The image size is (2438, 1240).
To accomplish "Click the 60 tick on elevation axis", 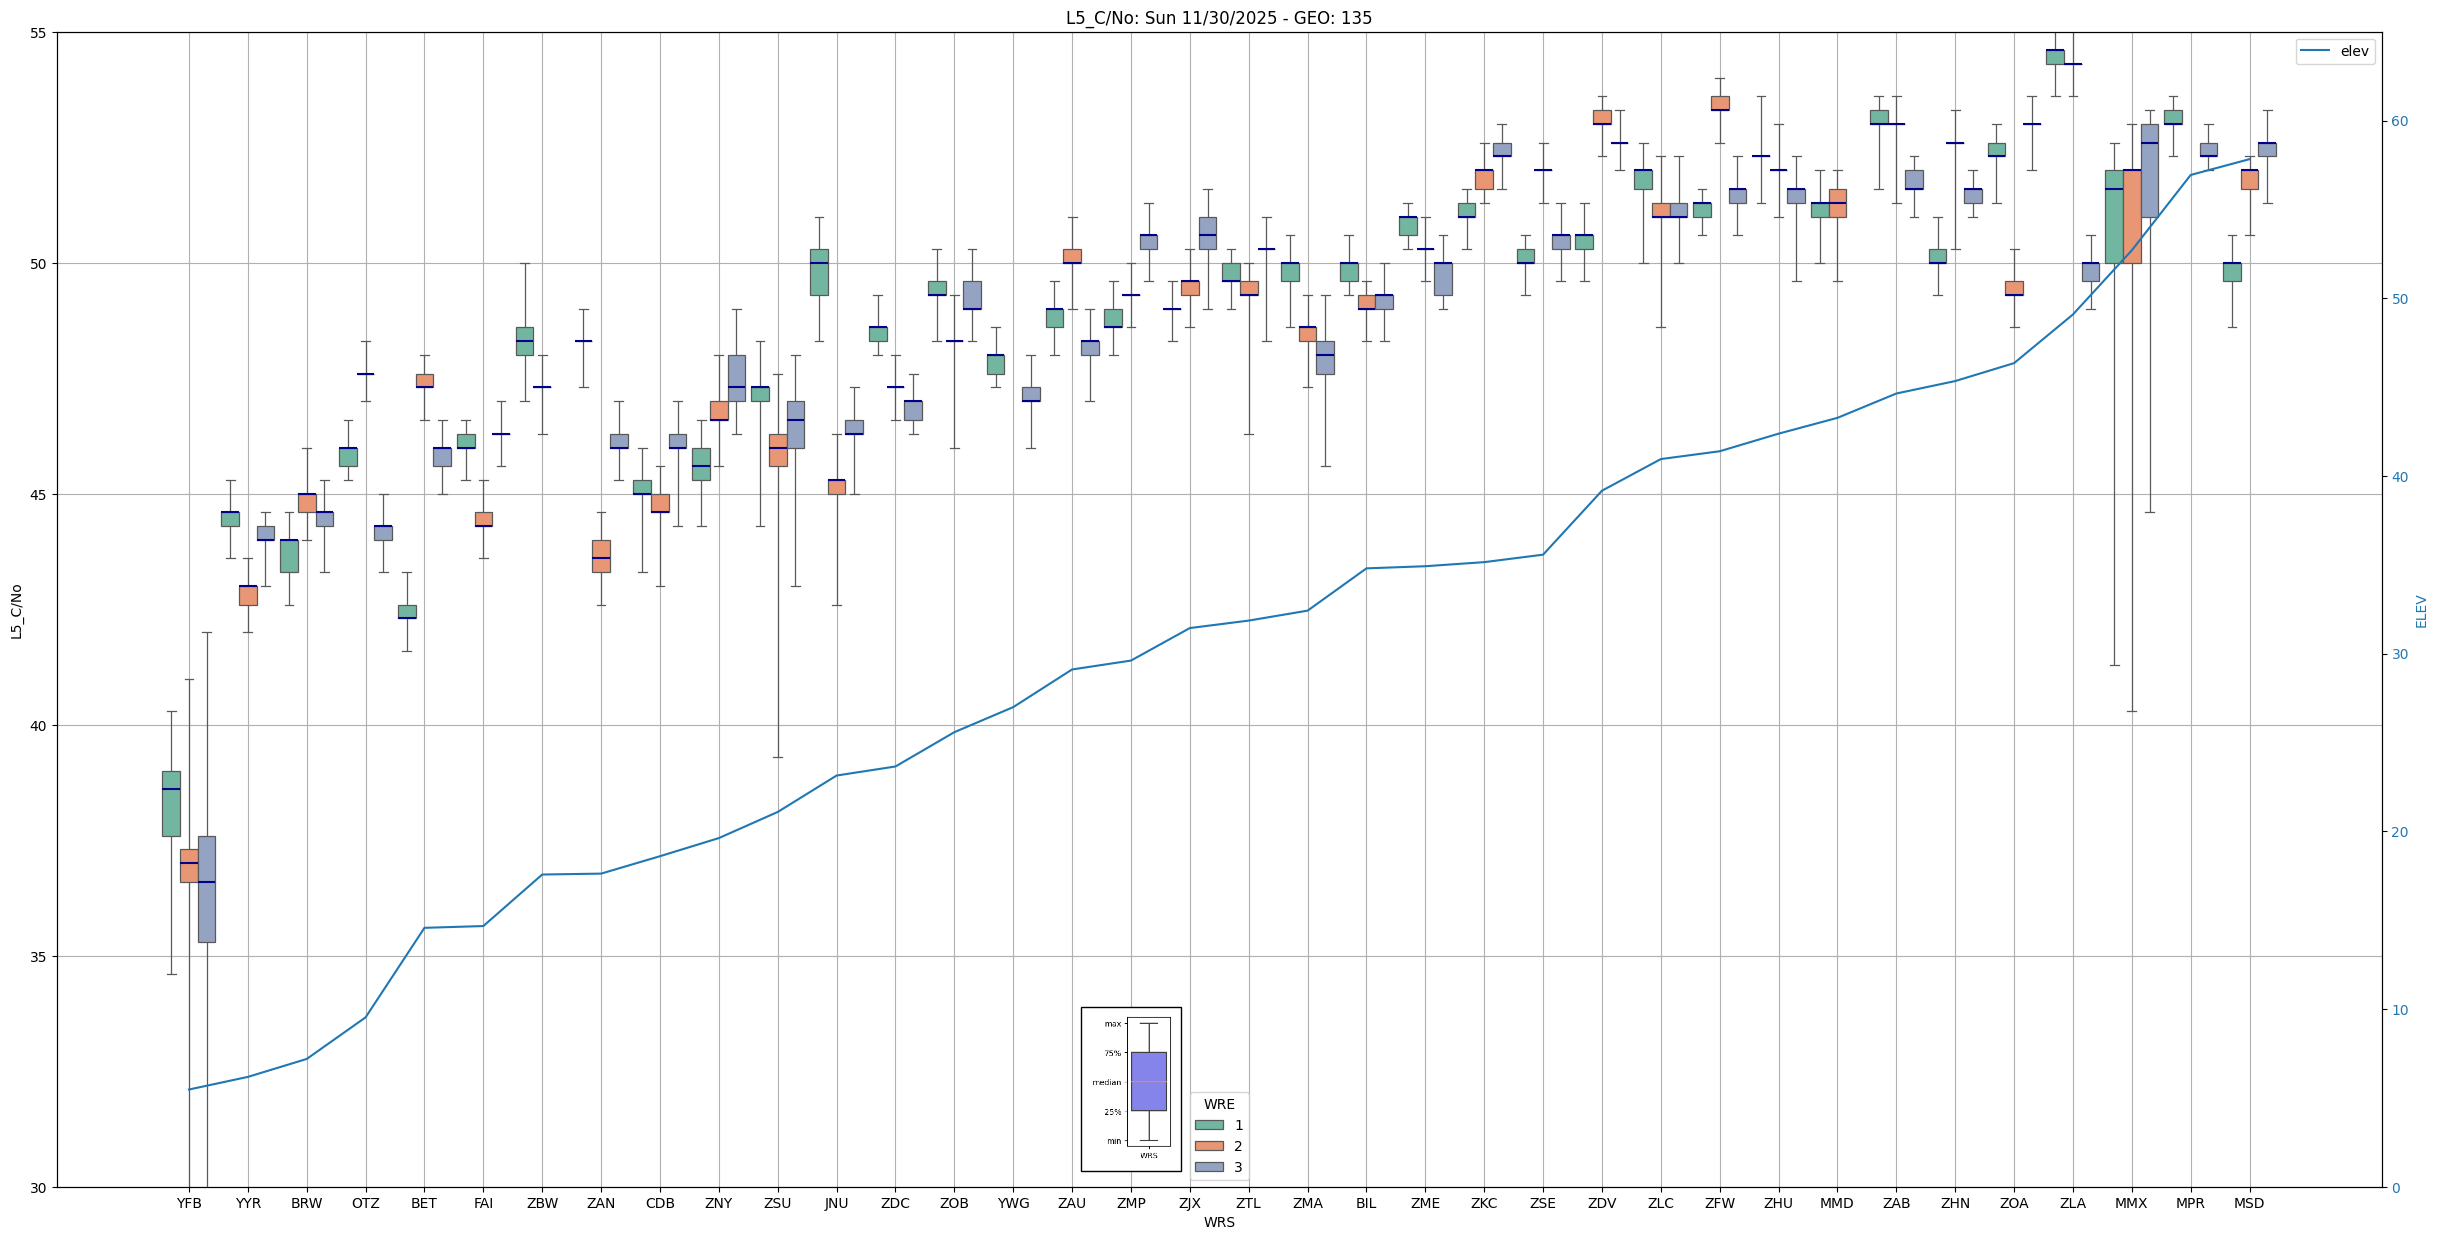I will point(2398,121).
